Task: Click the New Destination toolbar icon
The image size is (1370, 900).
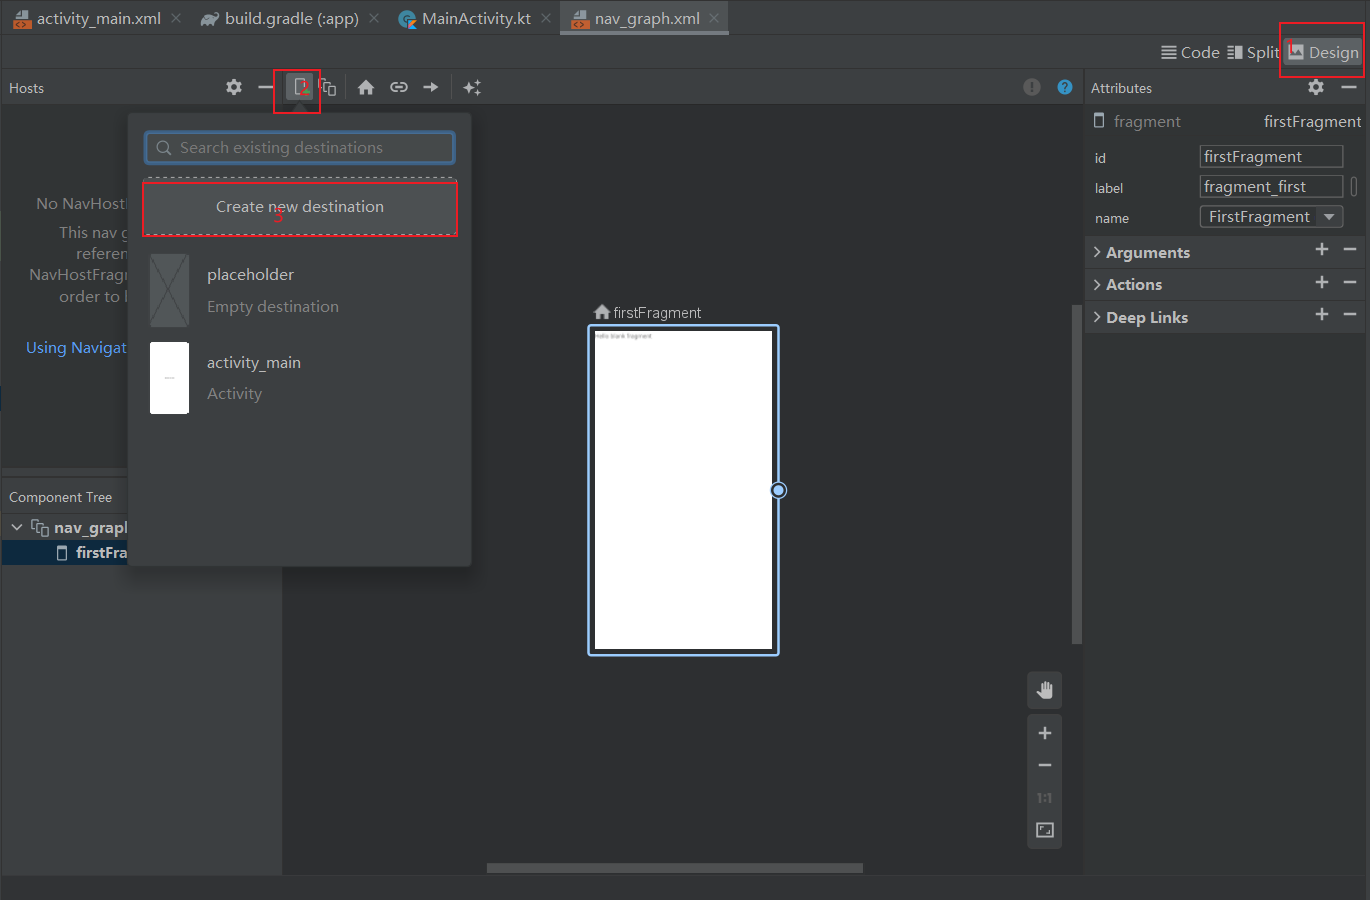Action: pyautogui.click(x=300, y=87)
